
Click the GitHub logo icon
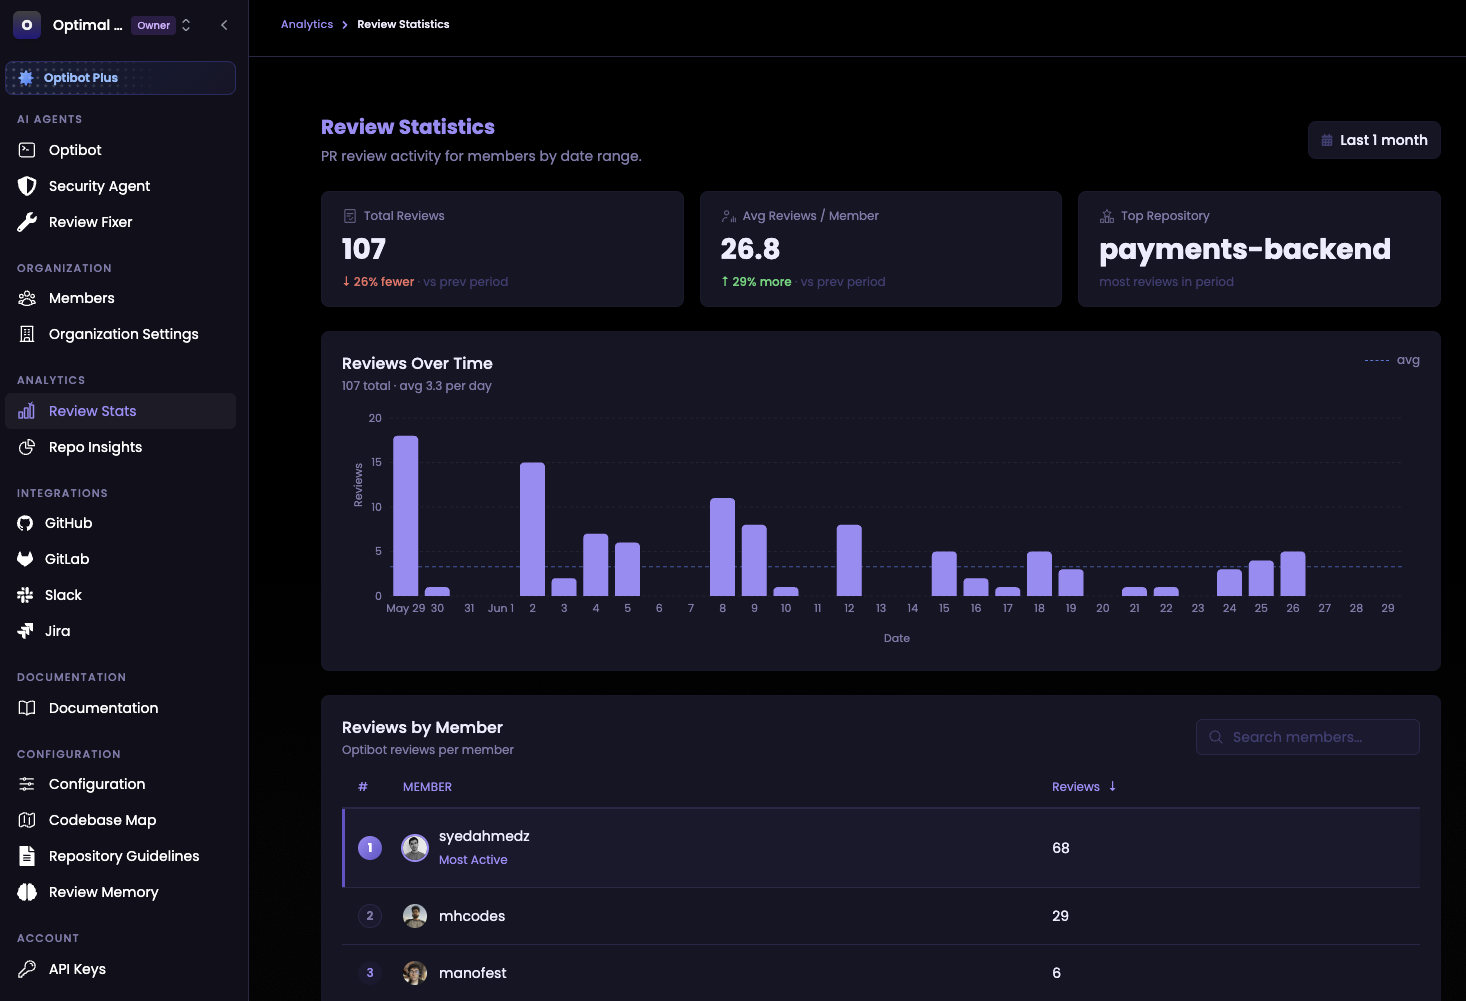click(25, 523)
